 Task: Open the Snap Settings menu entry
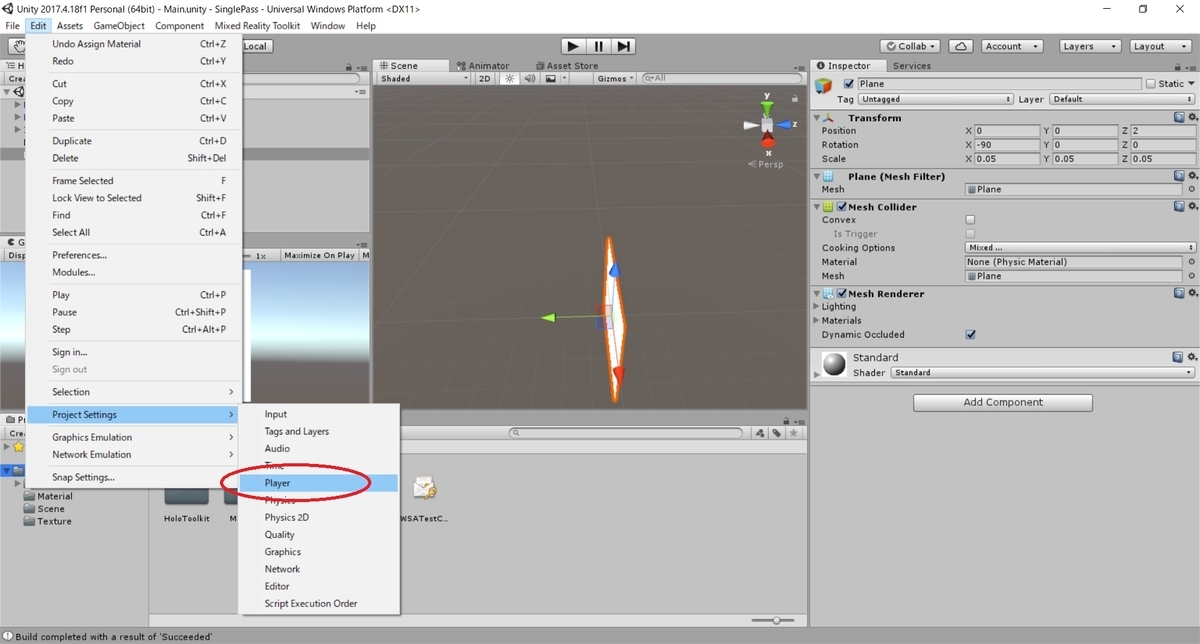133,478
